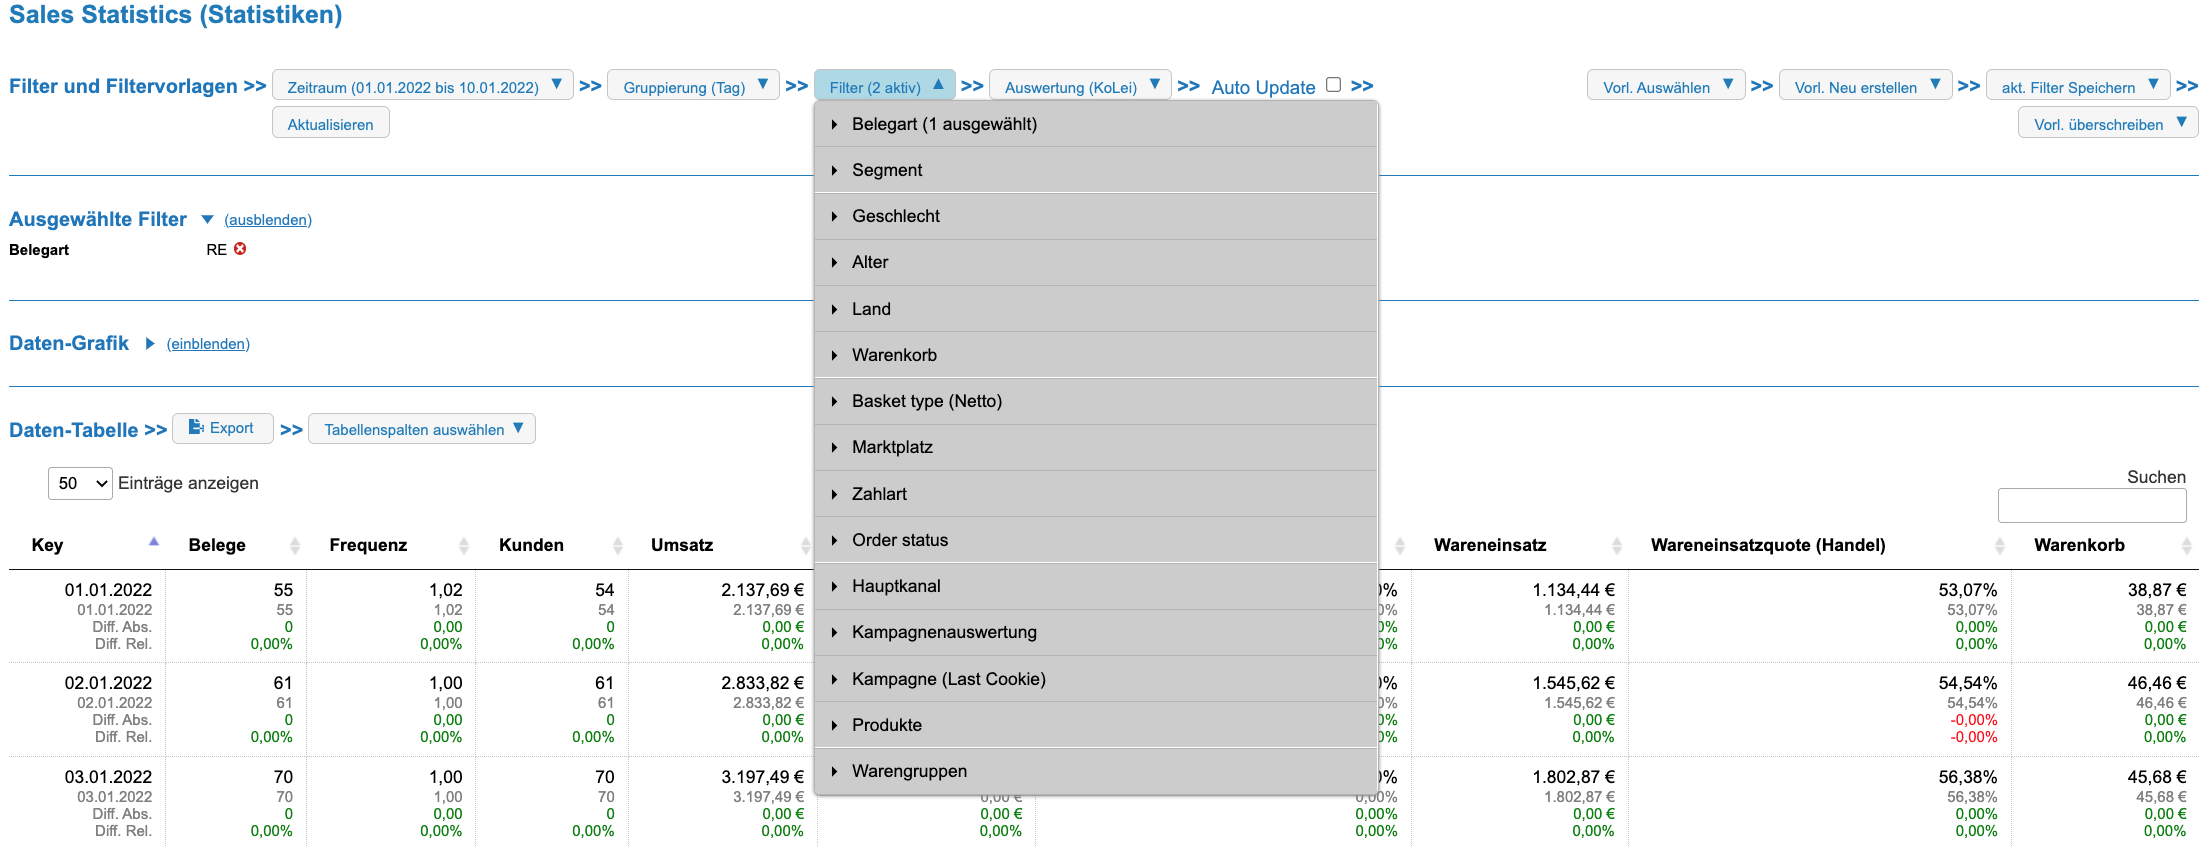Expand Basket type (Netto) filter
2206x847 pixels.
coord(1096,401)
